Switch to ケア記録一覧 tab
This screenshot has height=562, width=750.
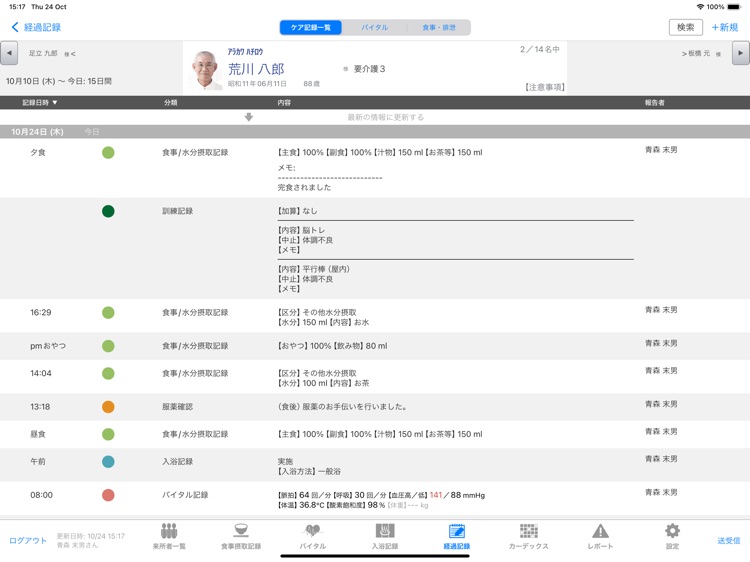pyautogui.click(x=311, y=27)
